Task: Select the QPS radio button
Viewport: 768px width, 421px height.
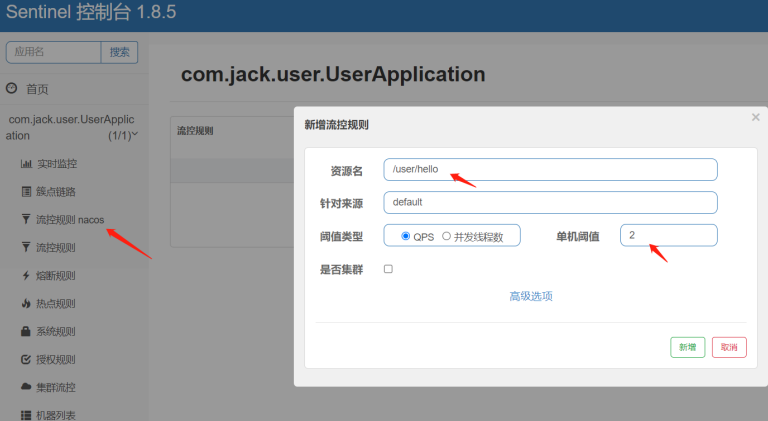Action: 406,236
